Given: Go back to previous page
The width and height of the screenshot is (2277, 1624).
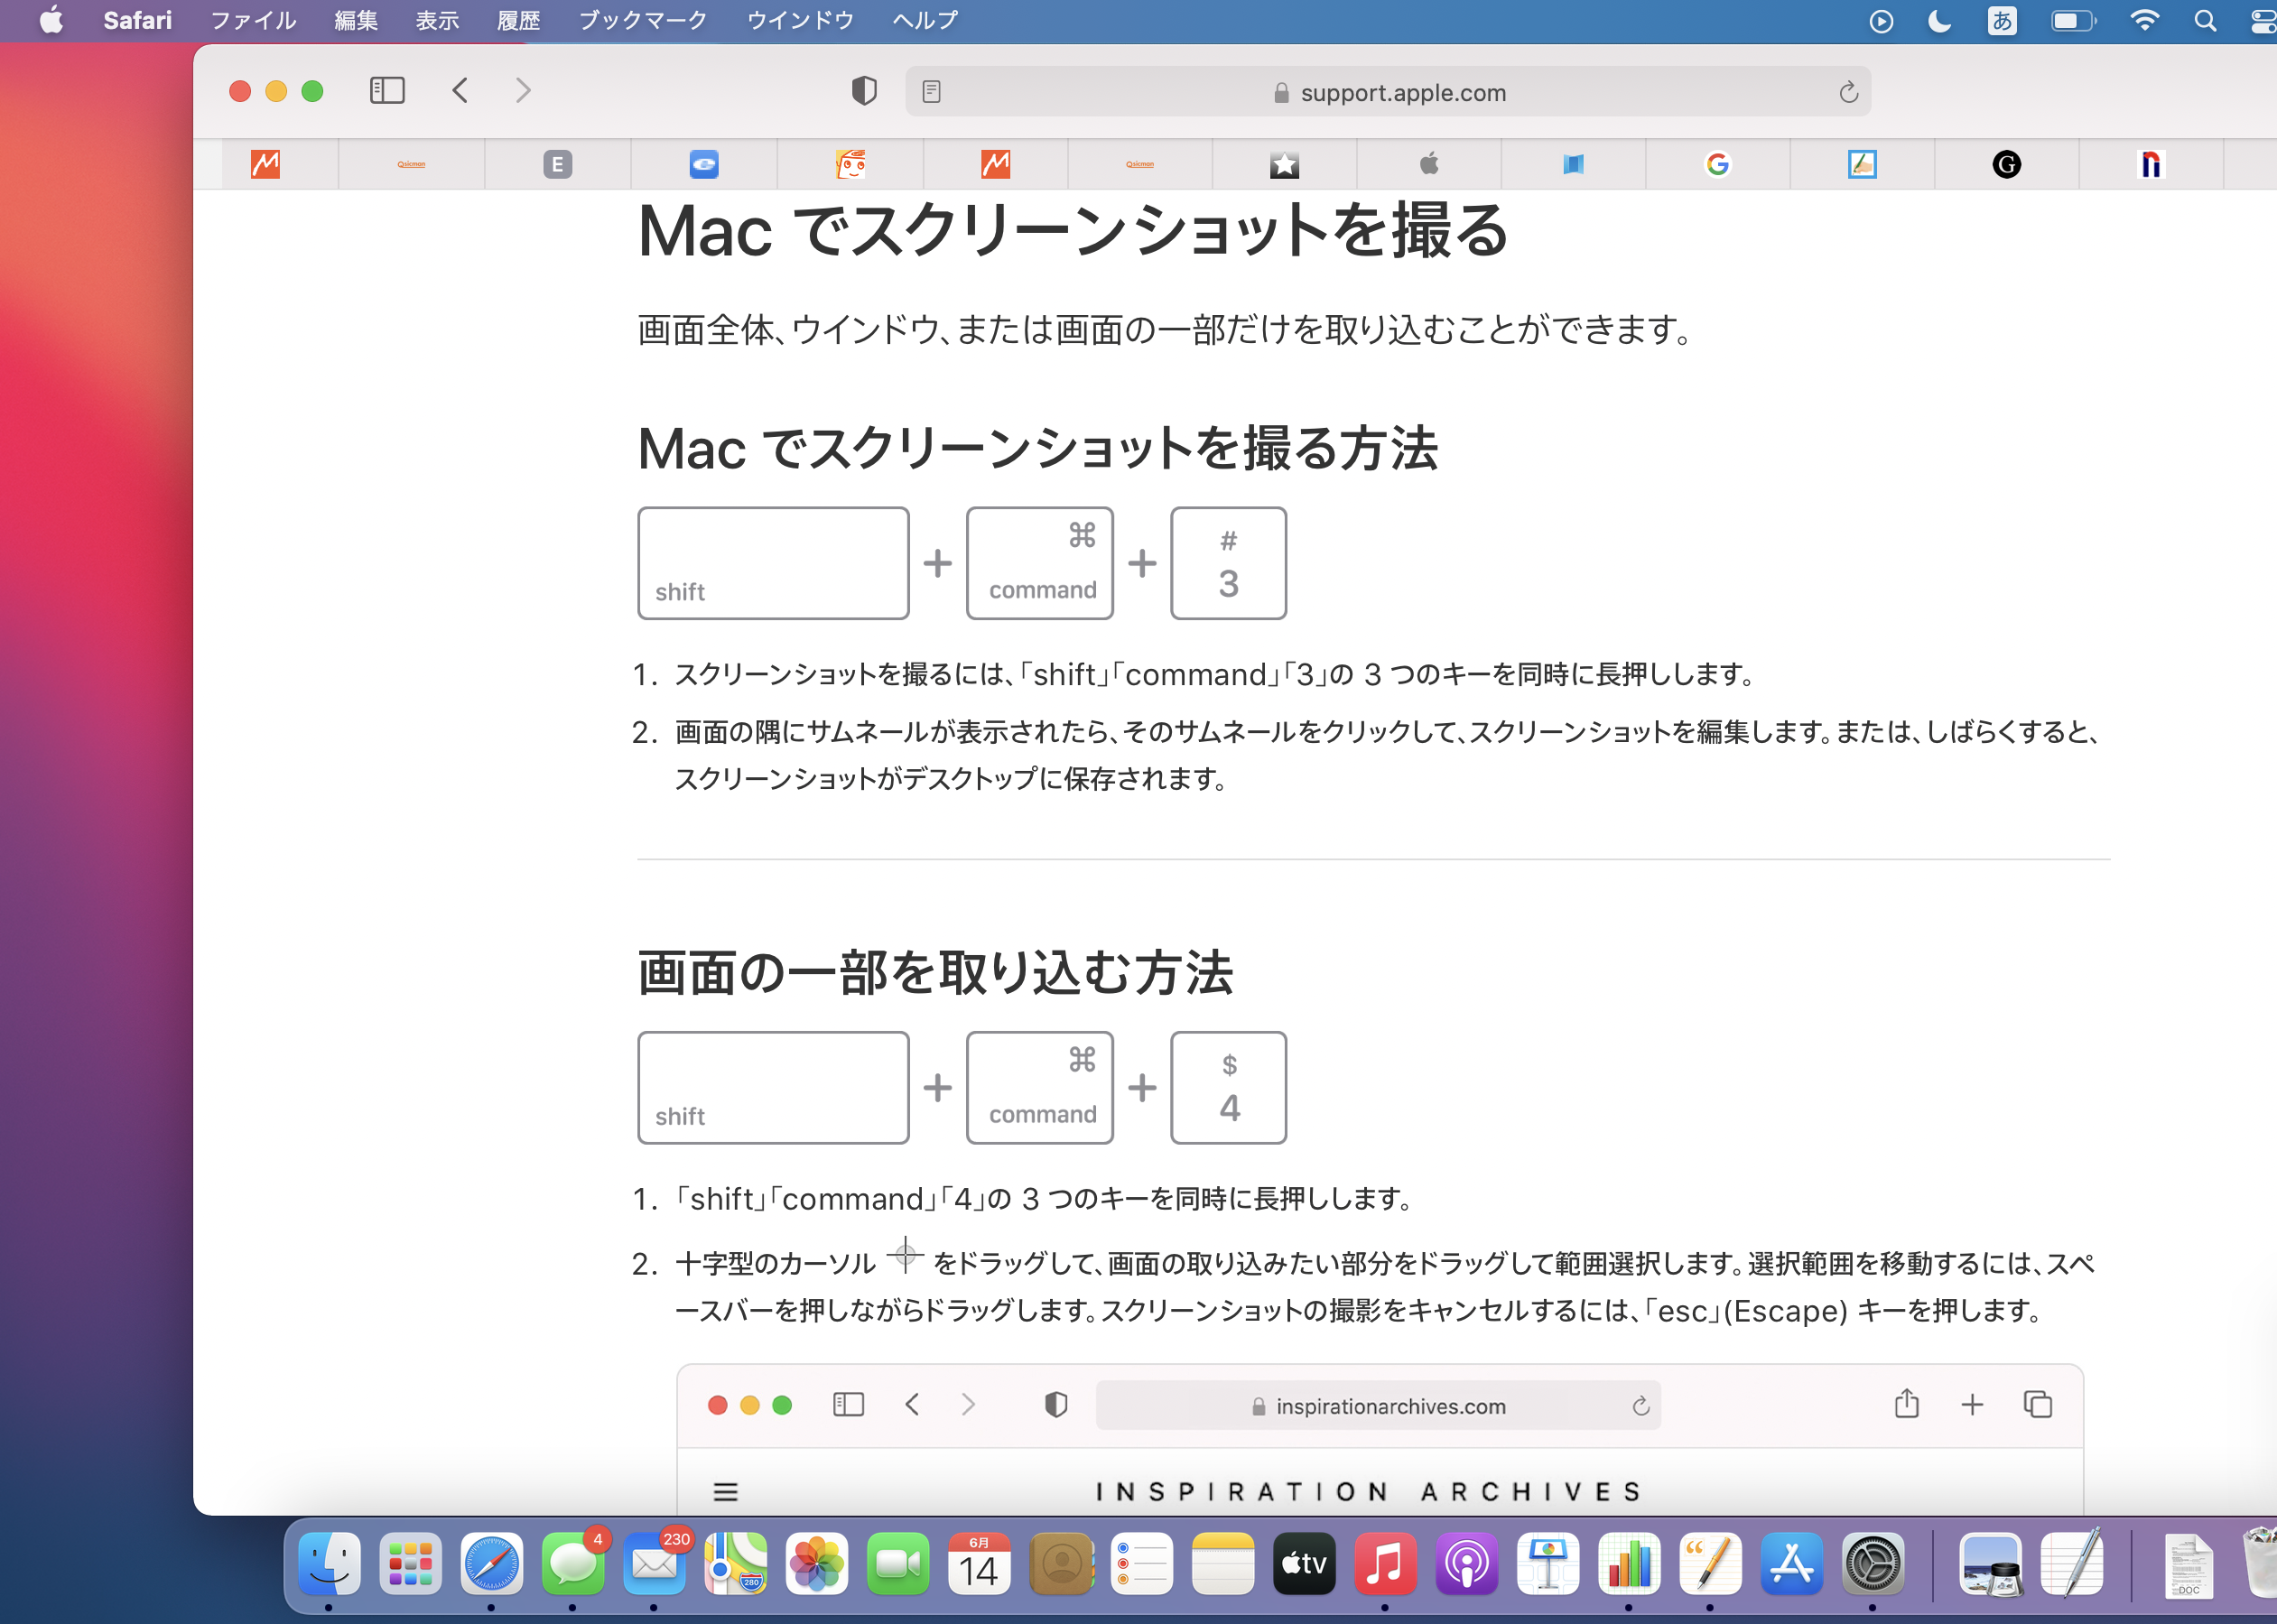Looking at the screenshot, I should tap(460, 91).
